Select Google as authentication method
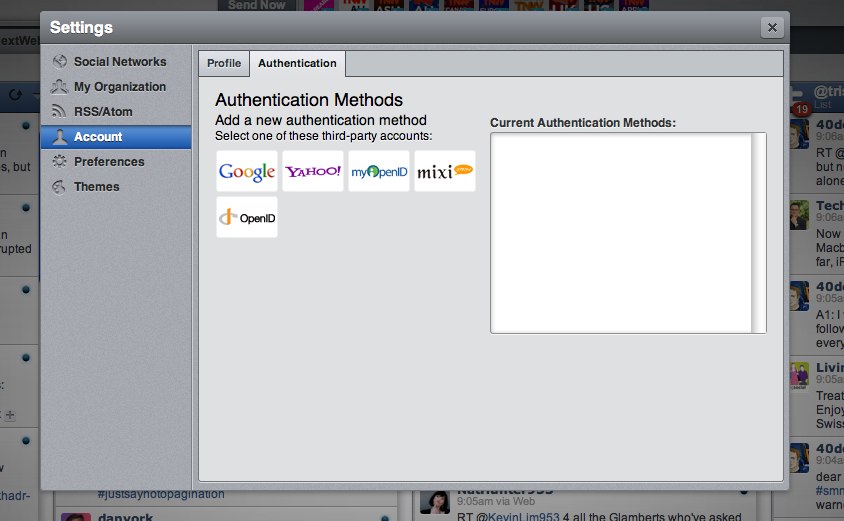The height and width of the screenshot is (521, 844). click(247, 171)
